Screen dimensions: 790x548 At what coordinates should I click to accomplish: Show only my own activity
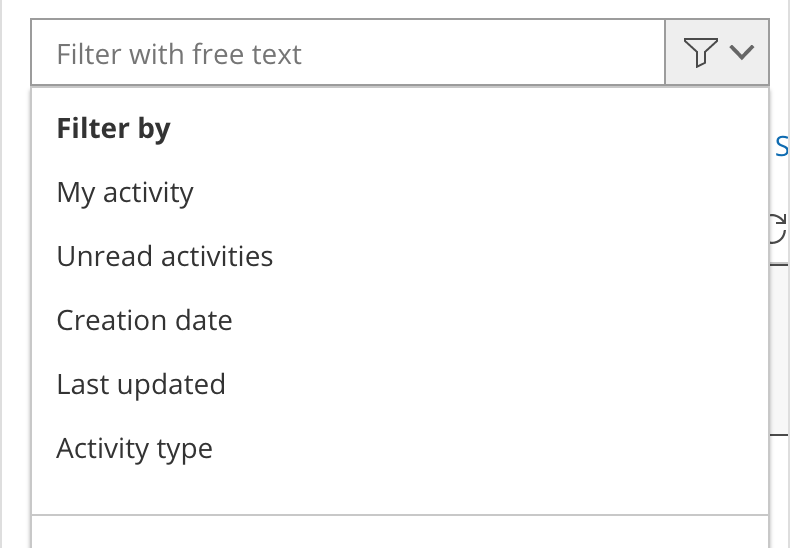pyautogui.click(x=125, y=192)
